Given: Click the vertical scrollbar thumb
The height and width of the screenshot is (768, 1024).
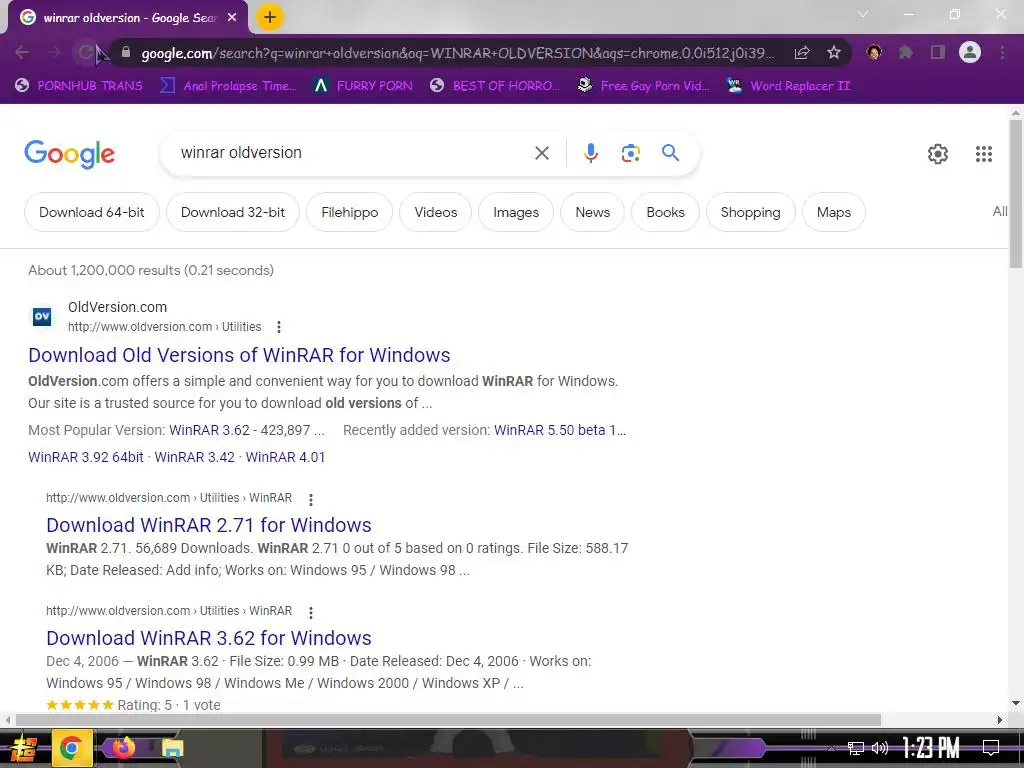Looking at the screenshot, I should 1016,193.
